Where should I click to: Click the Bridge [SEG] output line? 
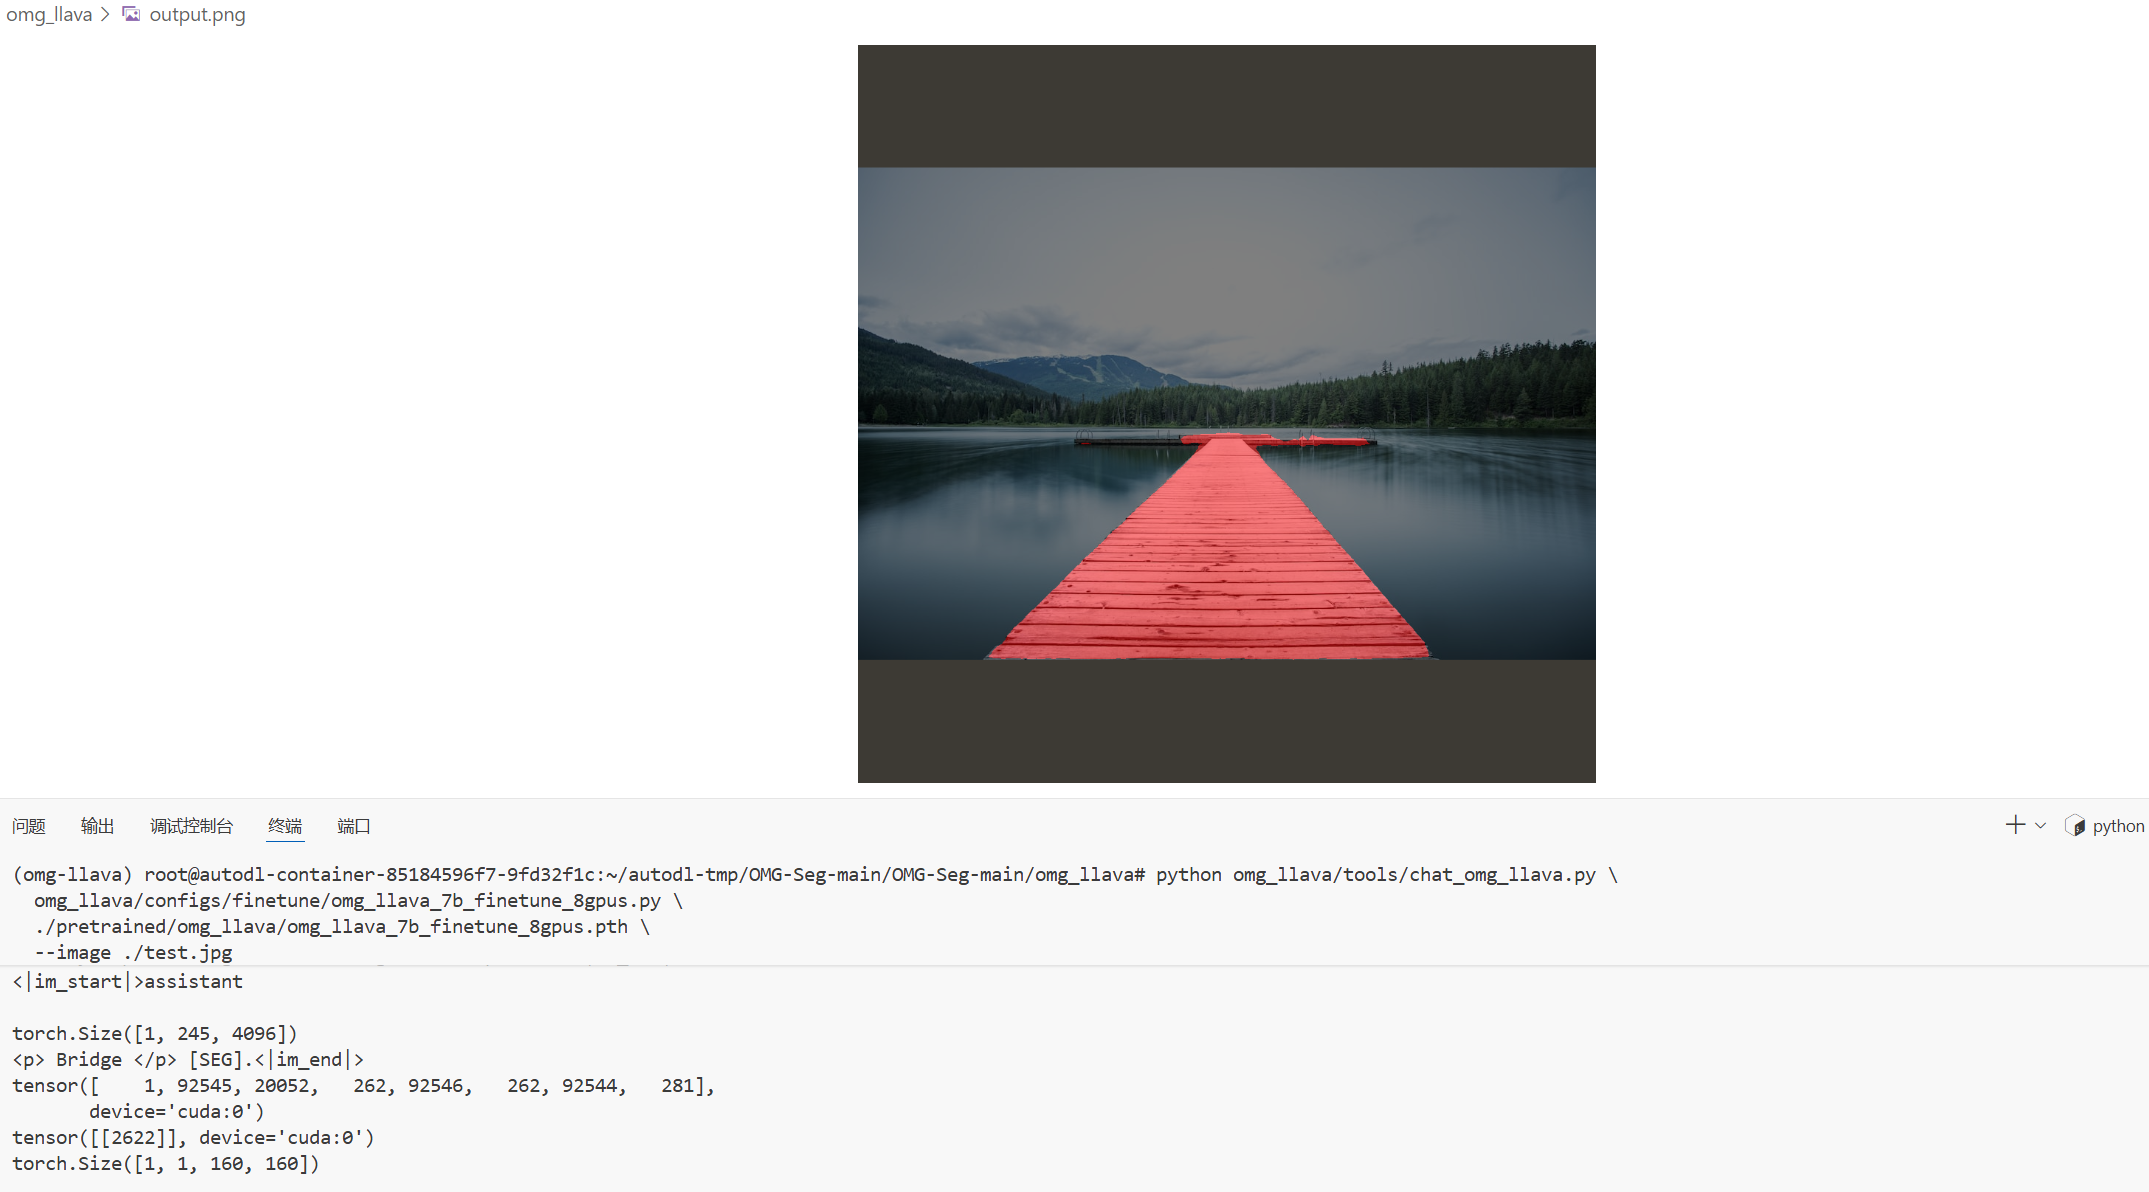tap(188, 1060)
